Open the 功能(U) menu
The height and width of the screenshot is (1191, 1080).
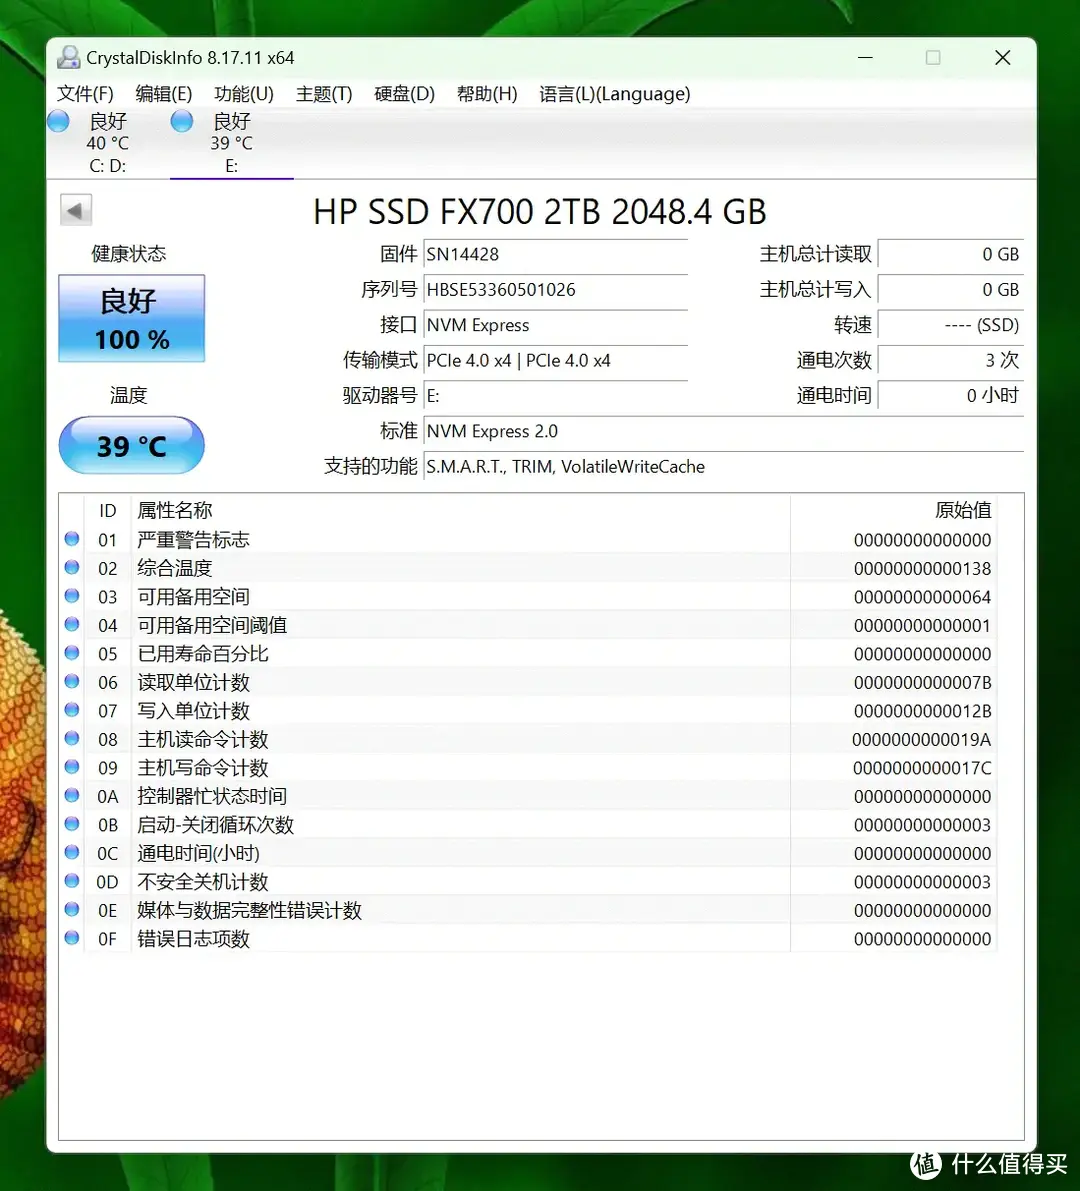point(244,94)
